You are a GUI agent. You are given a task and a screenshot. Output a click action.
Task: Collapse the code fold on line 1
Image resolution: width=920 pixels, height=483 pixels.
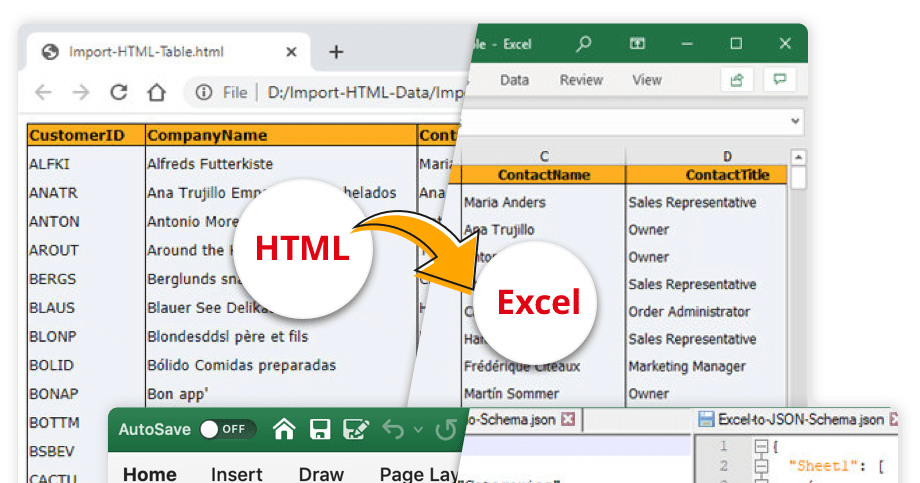coord(761,447)
